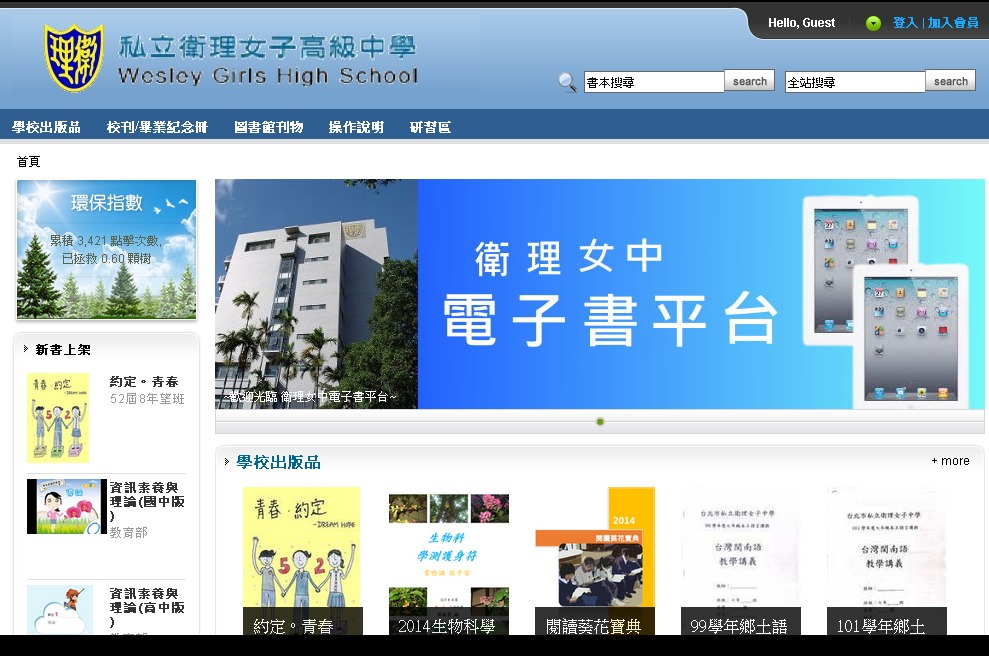The height and width of the screenshot is (656, 989).
Task: Open the 操作說明 menu item
Action: coord(356,127)
